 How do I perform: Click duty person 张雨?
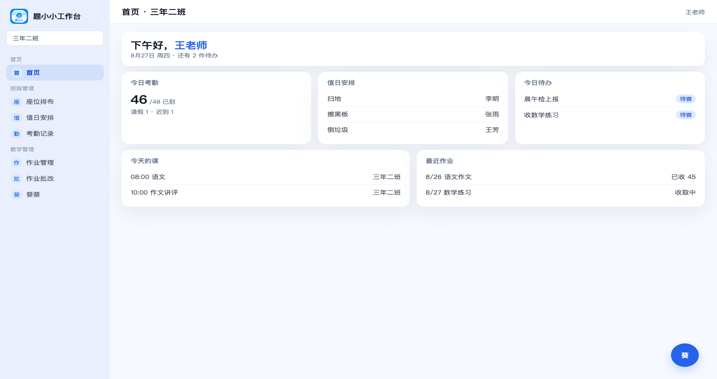point(492,114)
